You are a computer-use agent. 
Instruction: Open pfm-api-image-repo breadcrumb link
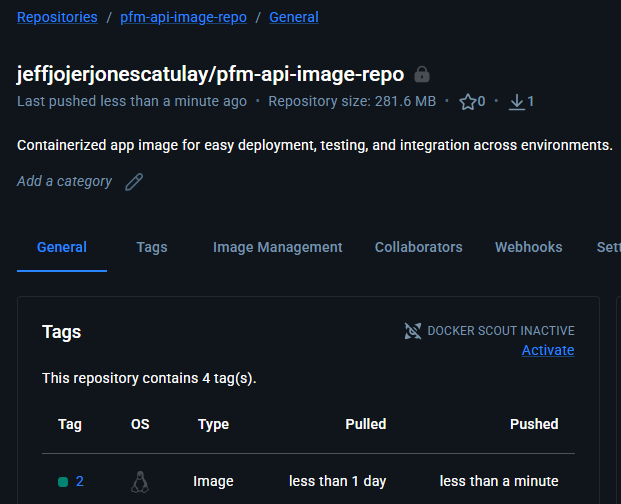tap(184, 17)
